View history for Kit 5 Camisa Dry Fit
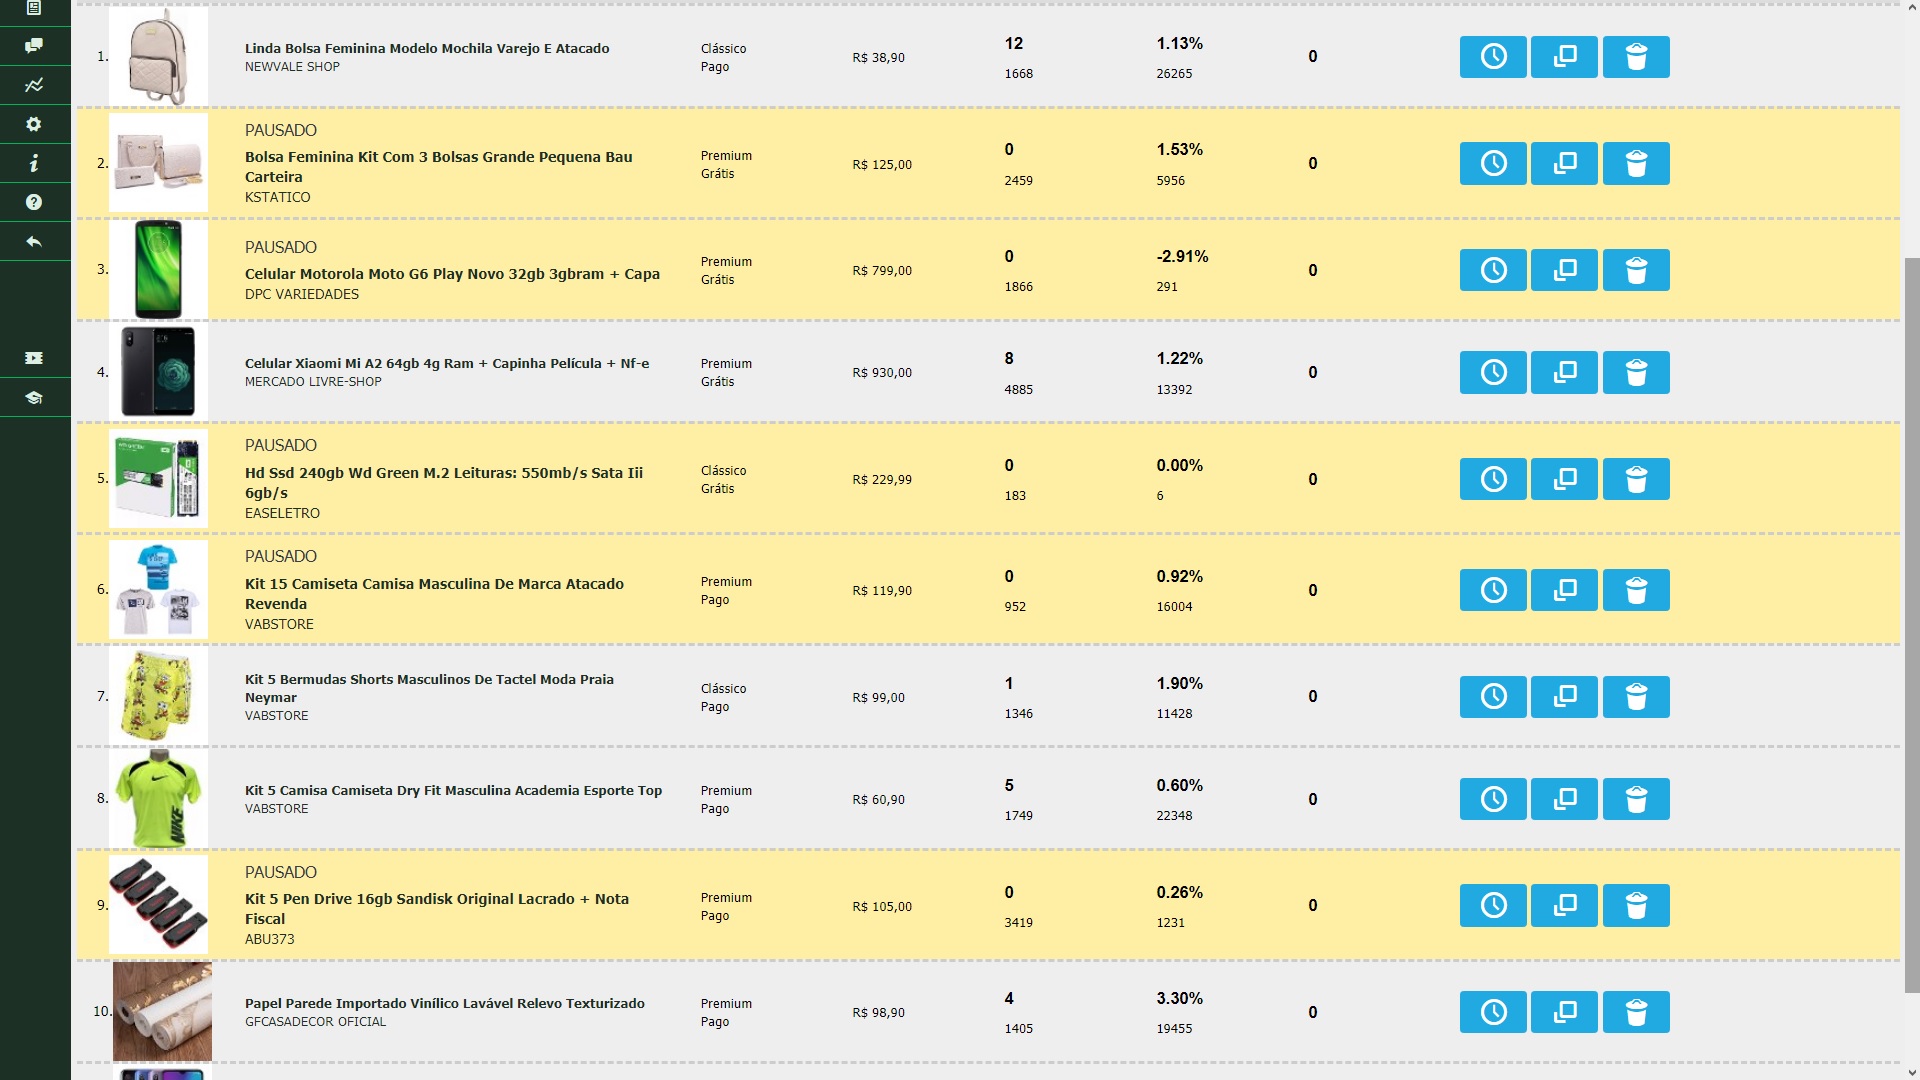Image resolution: width=1920 pixels, height=1080 pixels. click(x=1493, y=799)
